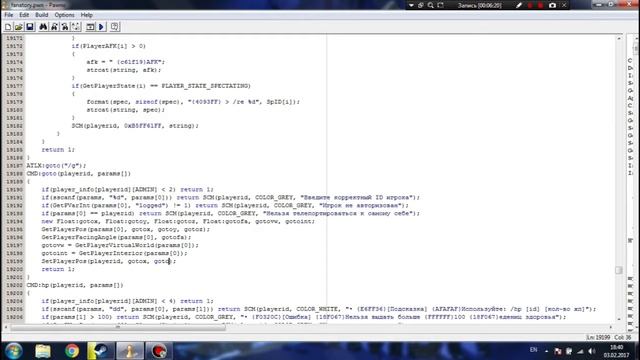640x360 pixels.
Task: Click line number 19190 in the gutter
Action: 14,189
